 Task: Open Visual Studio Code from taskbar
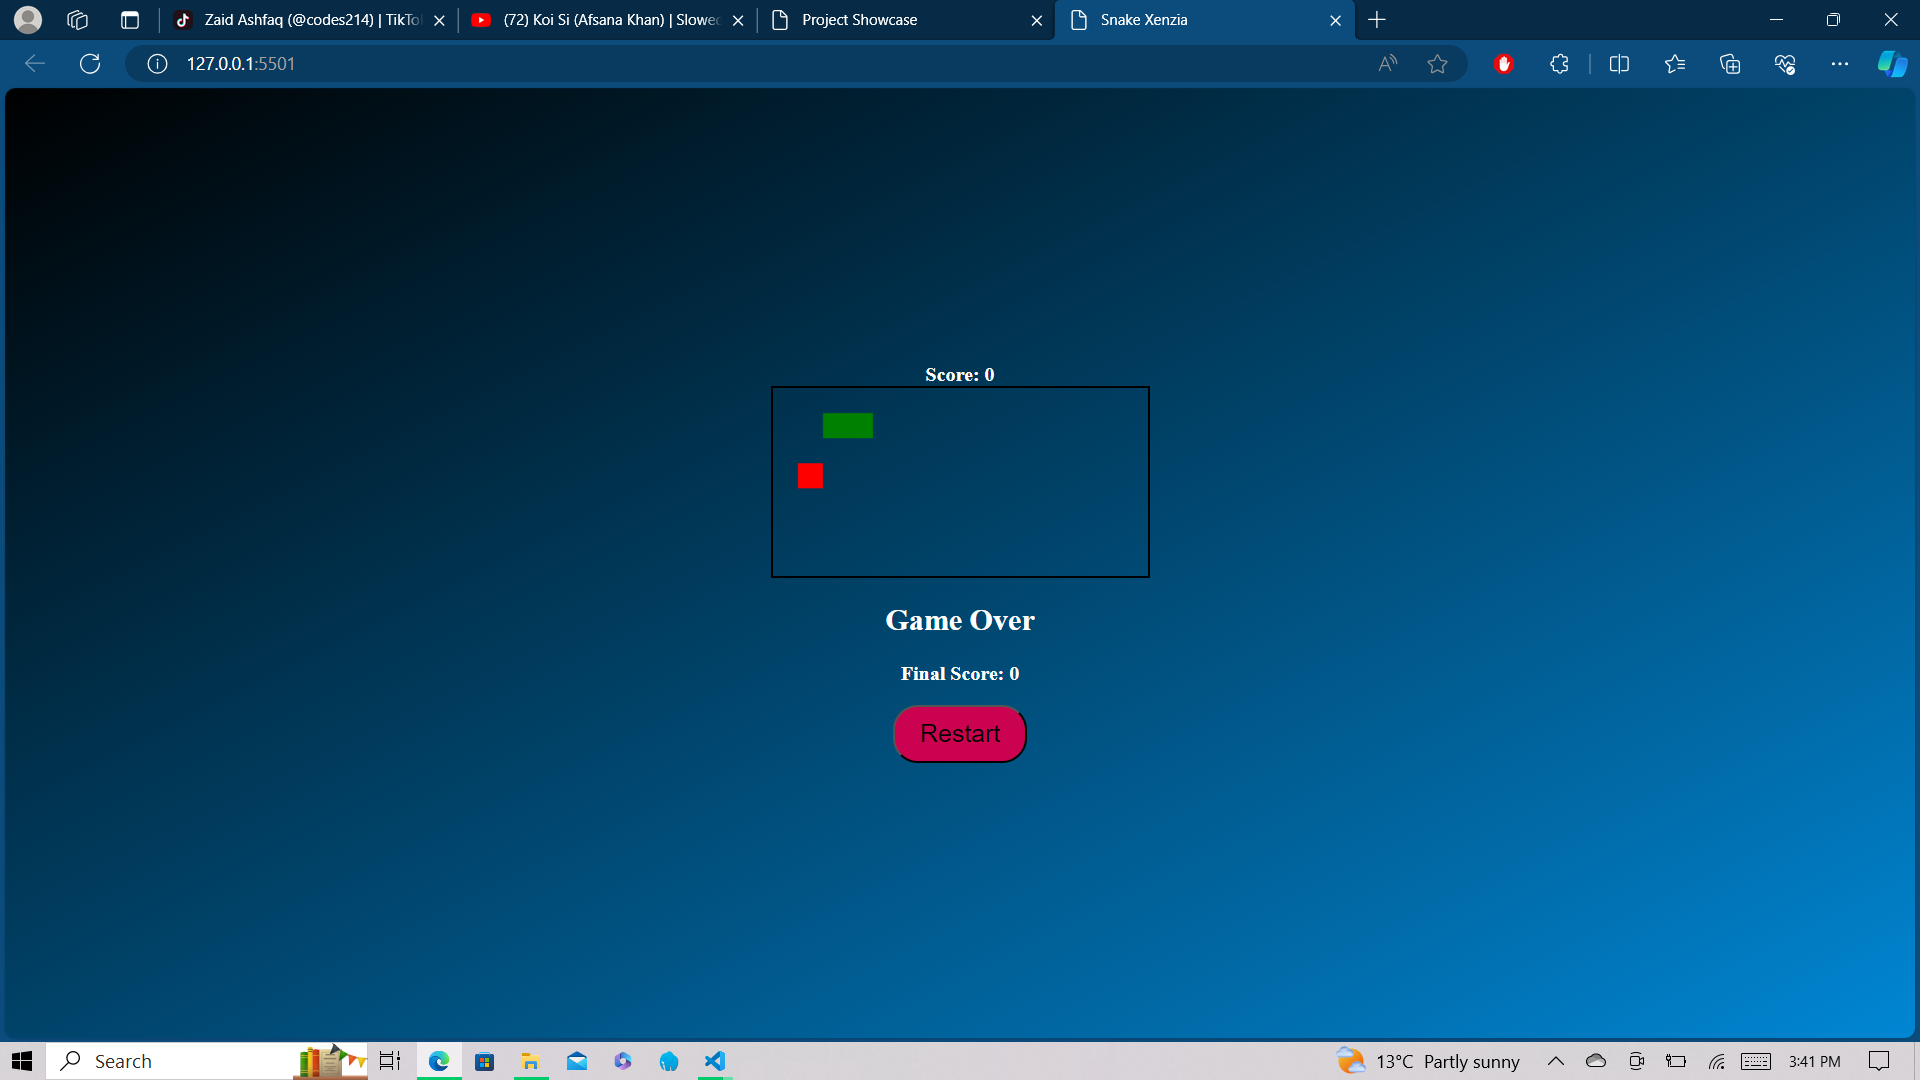click(714, 1061)
